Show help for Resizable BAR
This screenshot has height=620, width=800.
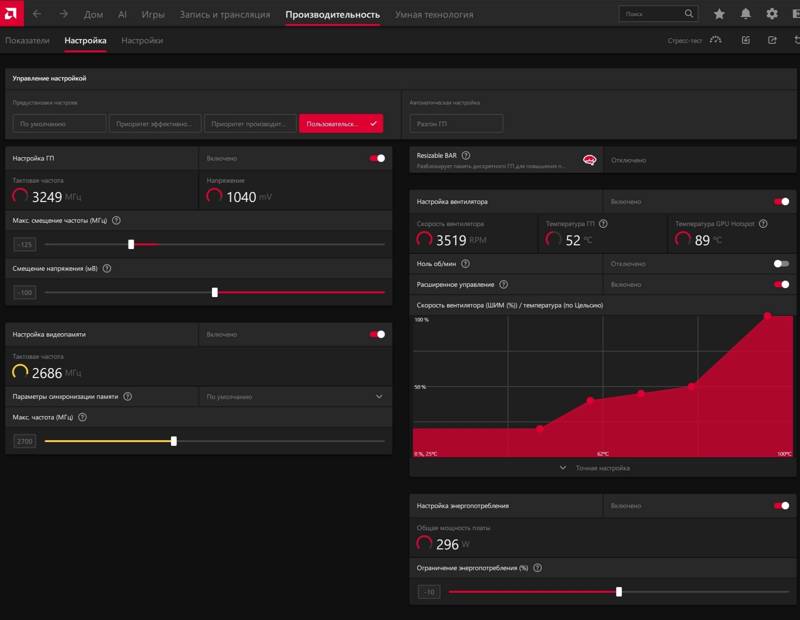point(466,155)
